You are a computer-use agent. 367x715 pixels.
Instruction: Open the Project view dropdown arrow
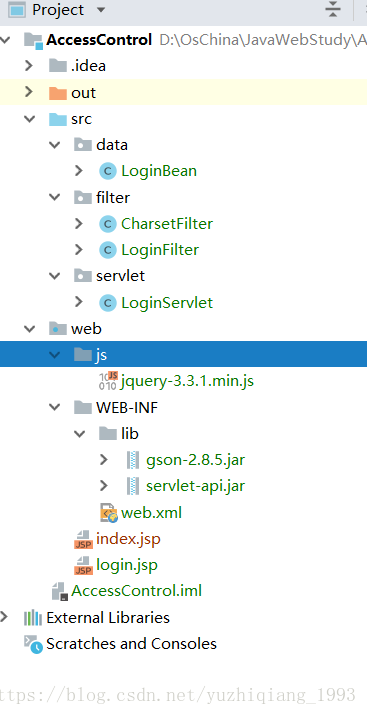(101, 10)
